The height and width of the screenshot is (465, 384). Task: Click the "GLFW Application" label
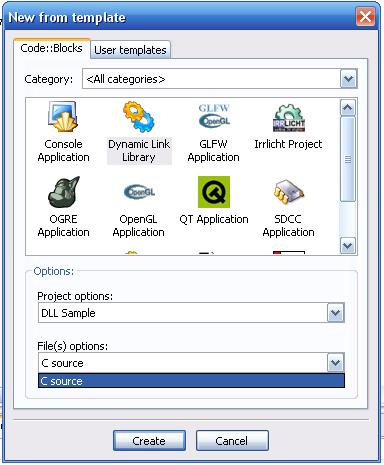(x=214, y=151)
